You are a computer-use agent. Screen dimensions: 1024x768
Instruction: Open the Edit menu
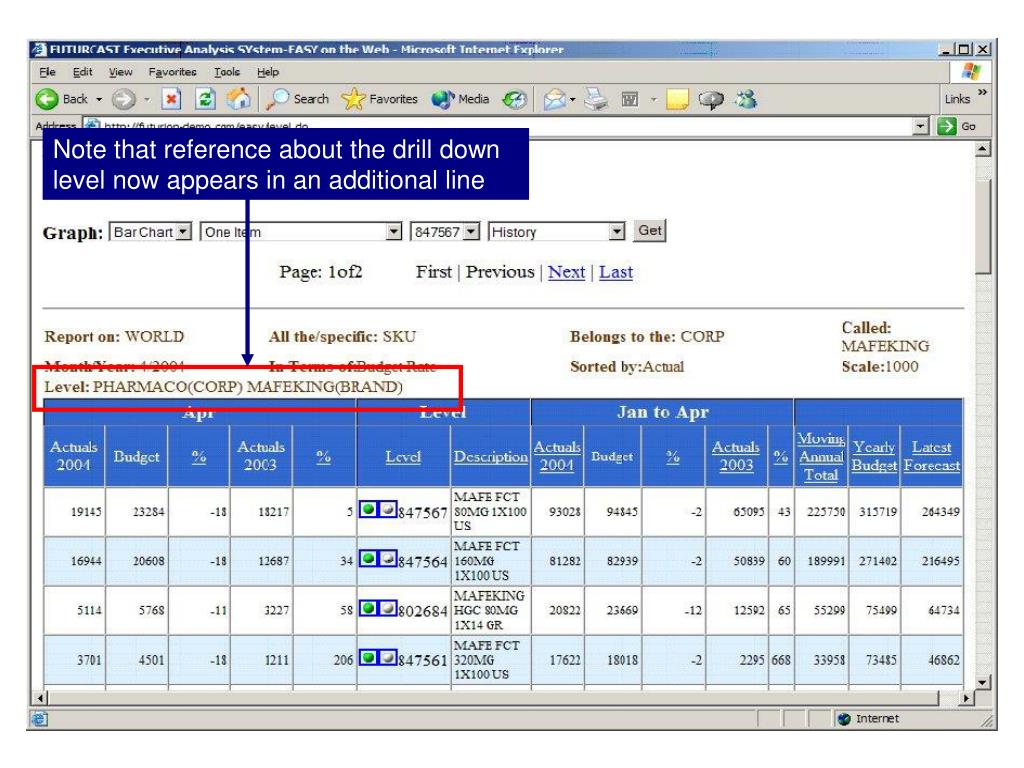coord(82,72)
